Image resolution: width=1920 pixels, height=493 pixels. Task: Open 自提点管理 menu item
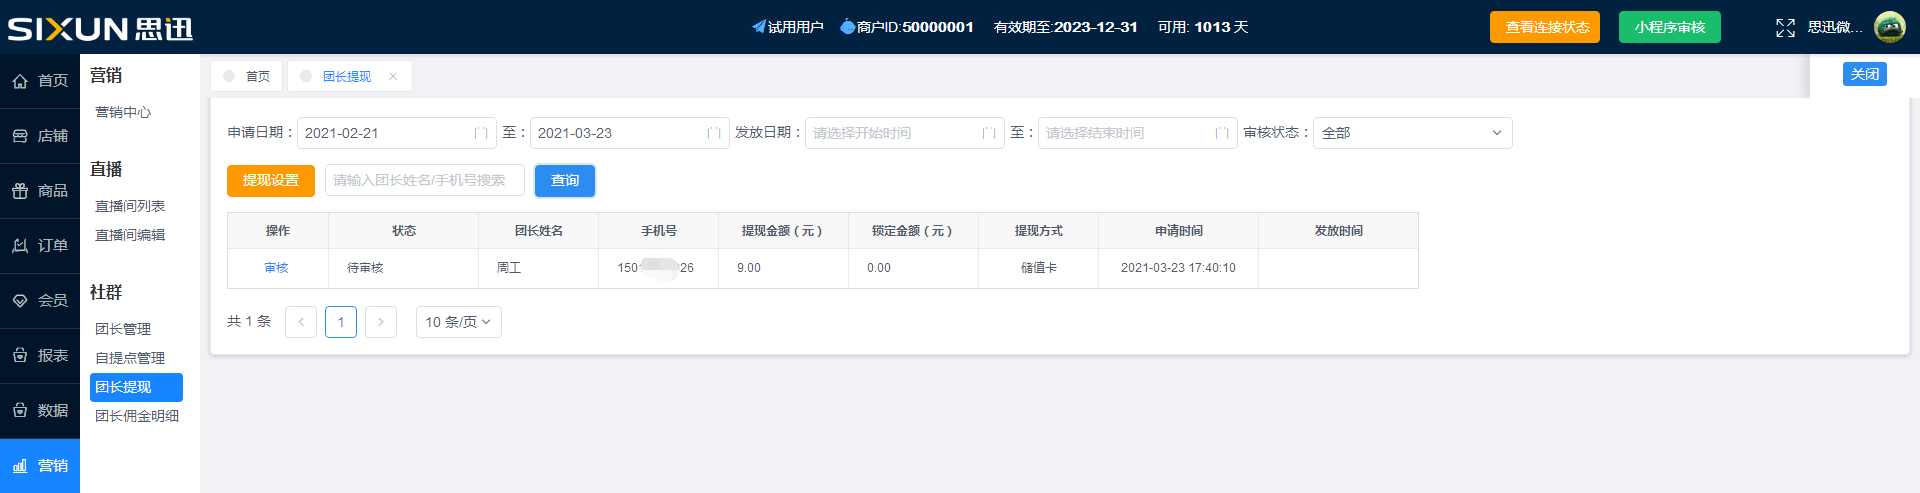click(x=130, y=358)
